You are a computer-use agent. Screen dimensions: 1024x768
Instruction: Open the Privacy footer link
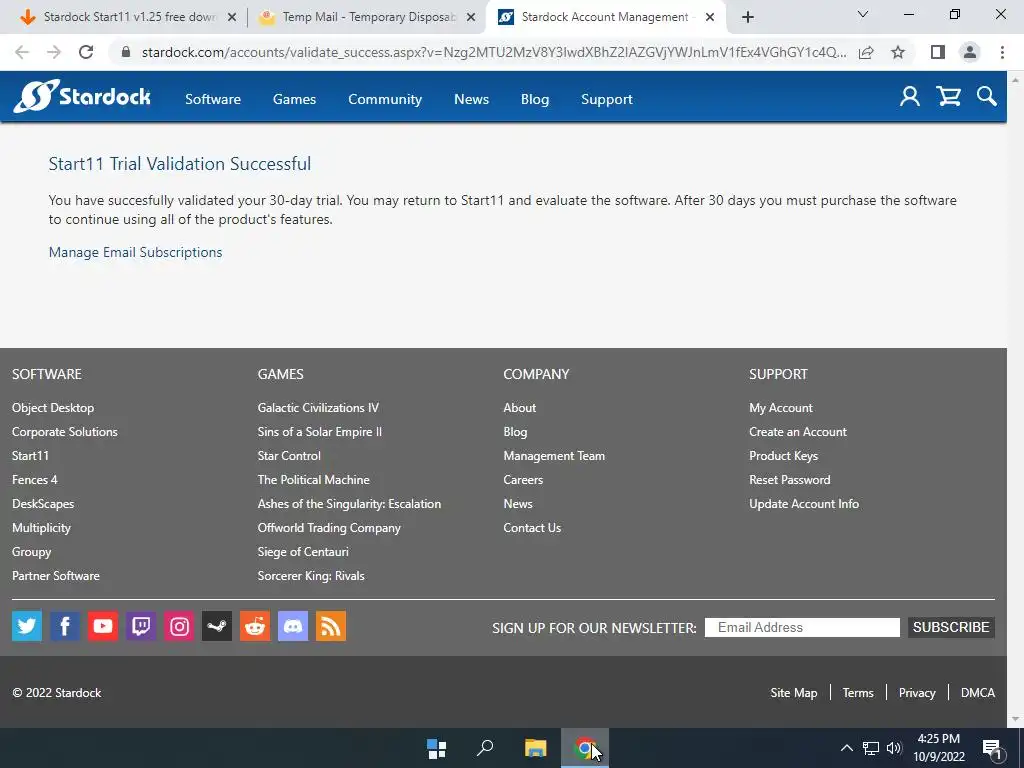(917, 693)
